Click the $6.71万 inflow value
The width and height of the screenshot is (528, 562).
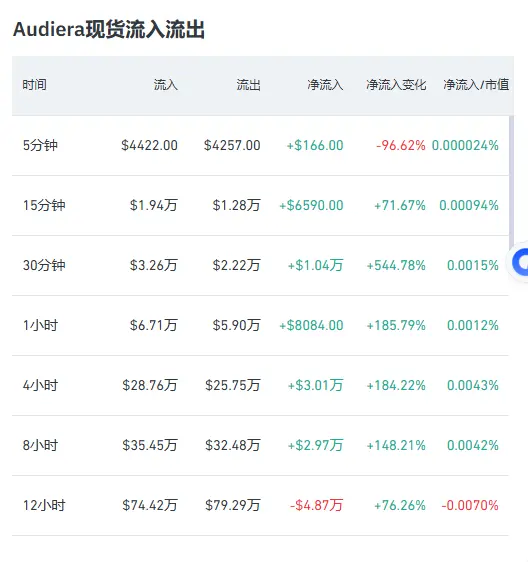(x=153, y=325)
